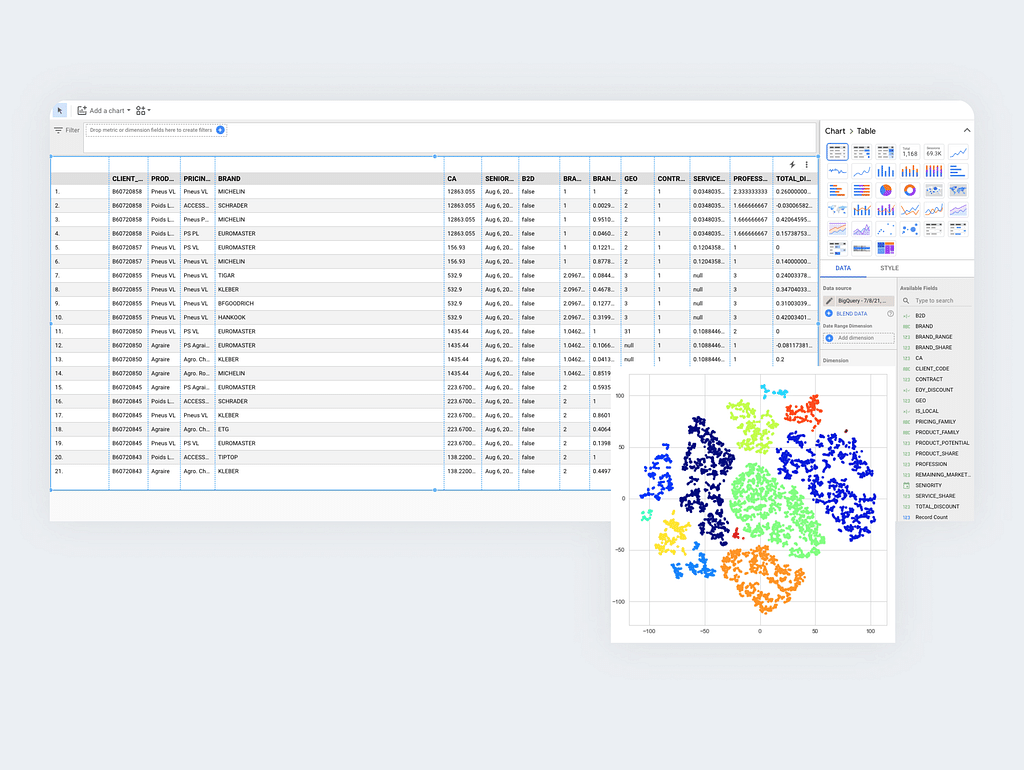Viewport: 1024px width, 770px height.
Task: Switch to the DATA tab
Action: (x=843, y=268)
